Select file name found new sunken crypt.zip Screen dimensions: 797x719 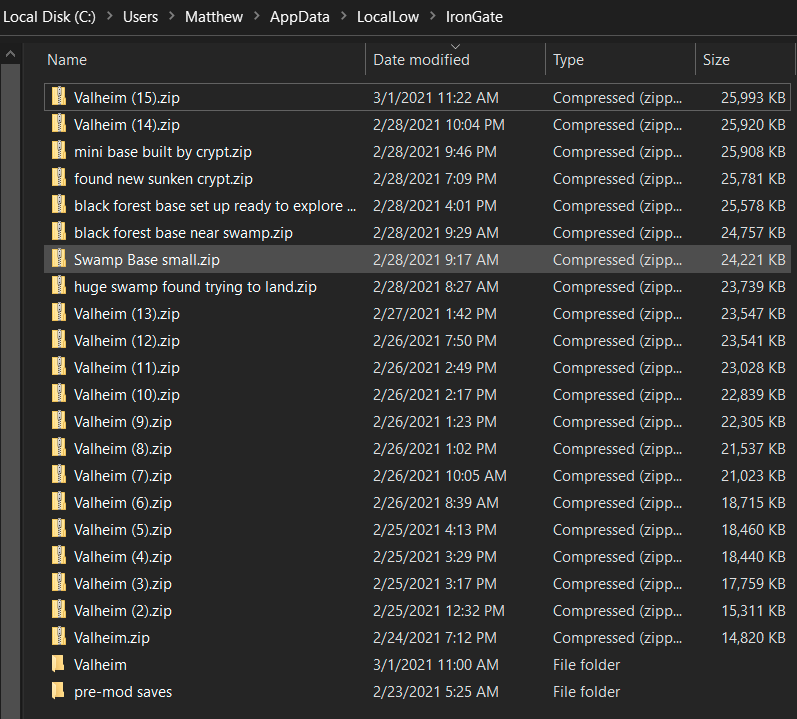pyautogui.click(x=163, y=178)
